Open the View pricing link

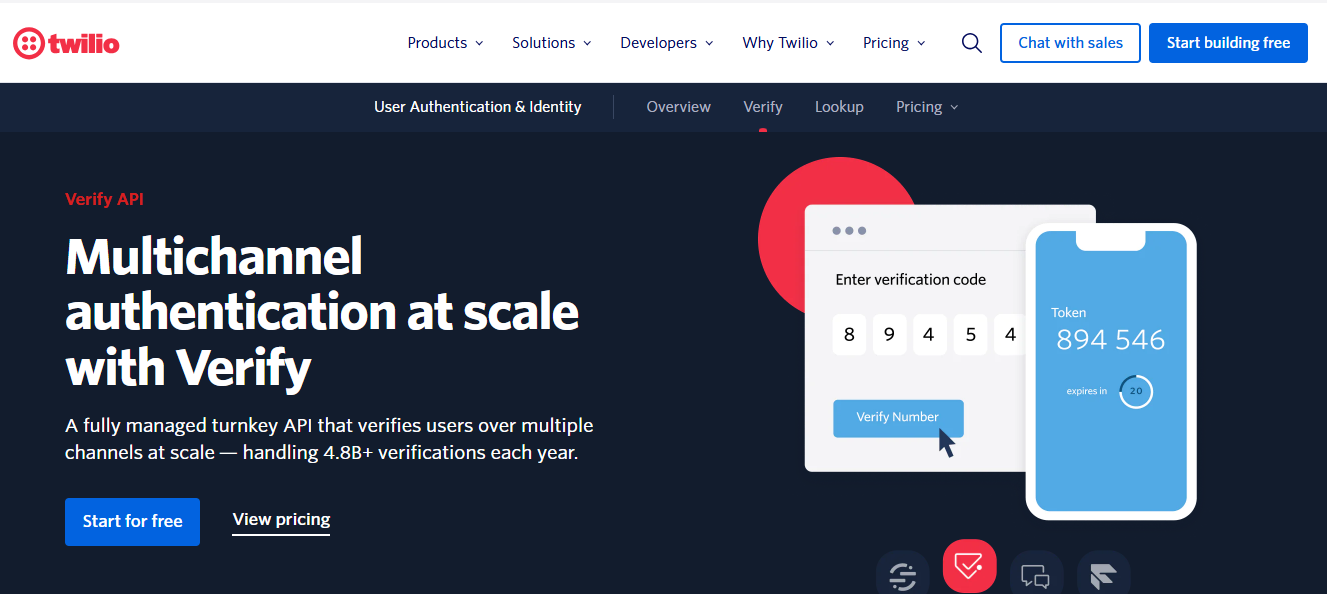point(281,519)
